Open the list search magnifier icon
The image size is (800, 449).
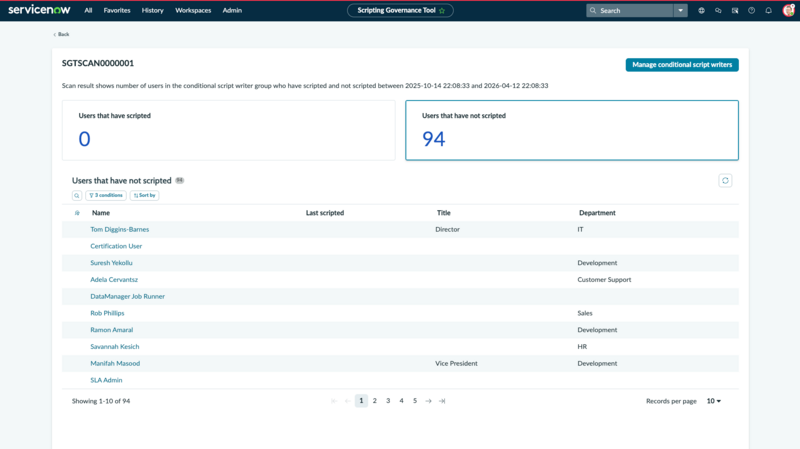point(77,195)
